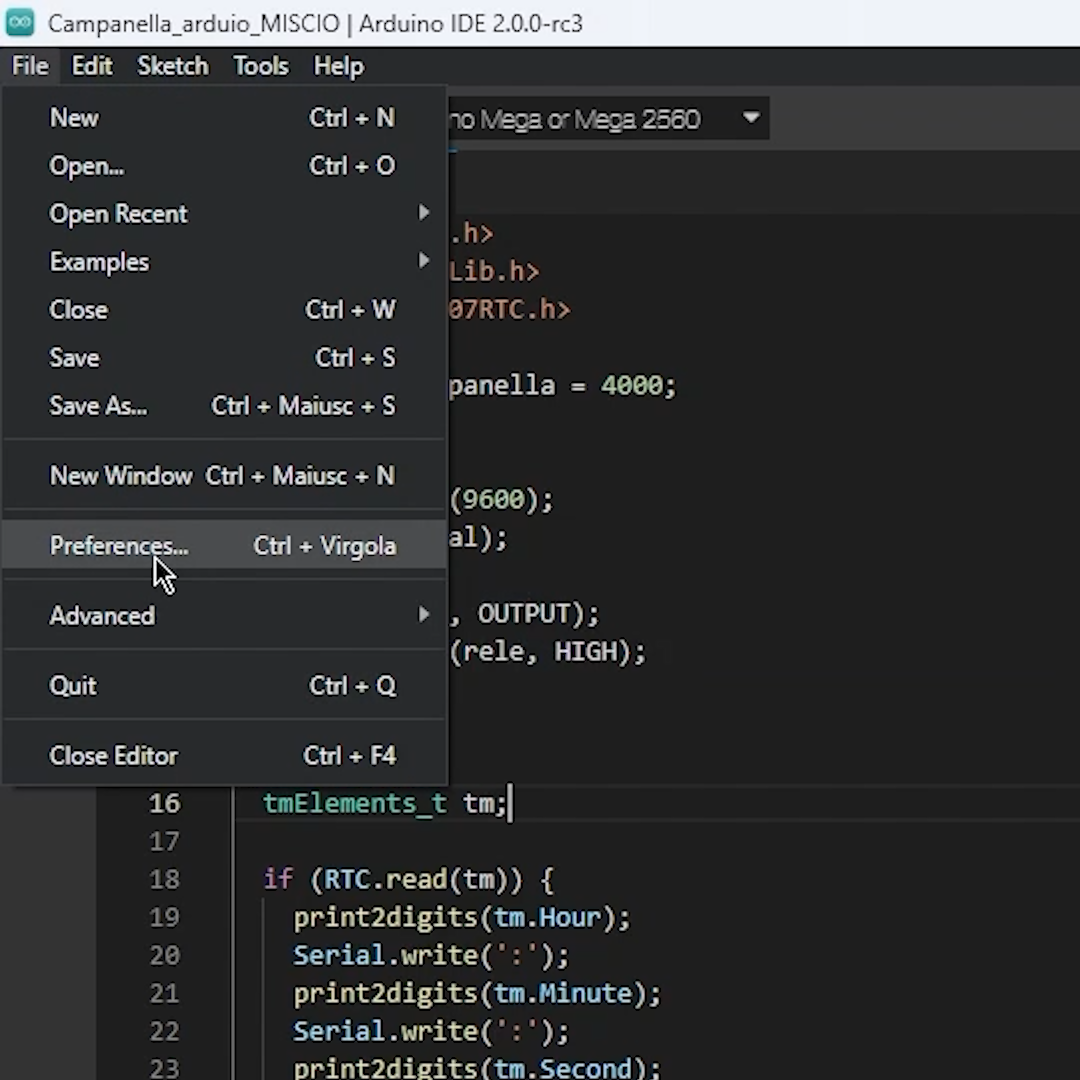
Task: Choose New from the File menu
Action: (x=224, y=118)
